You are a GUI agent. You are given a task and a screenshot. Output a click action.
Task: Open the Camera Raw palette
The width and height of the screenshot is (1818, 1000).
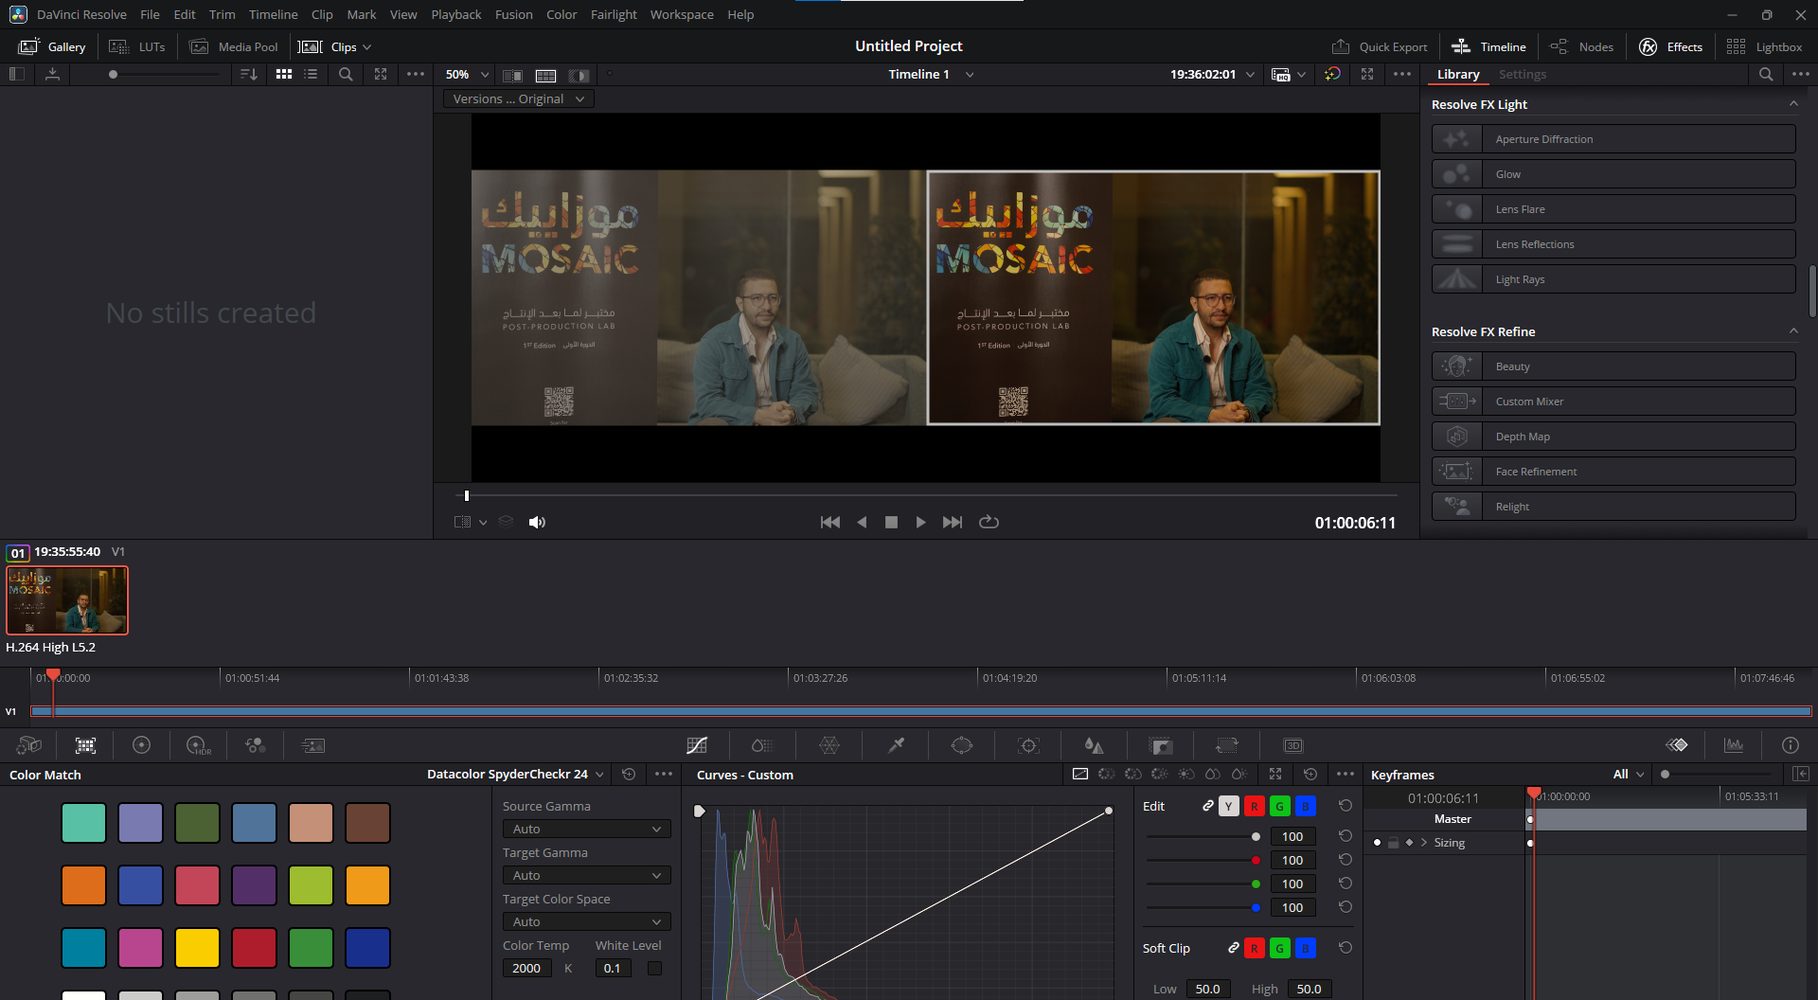29,745
